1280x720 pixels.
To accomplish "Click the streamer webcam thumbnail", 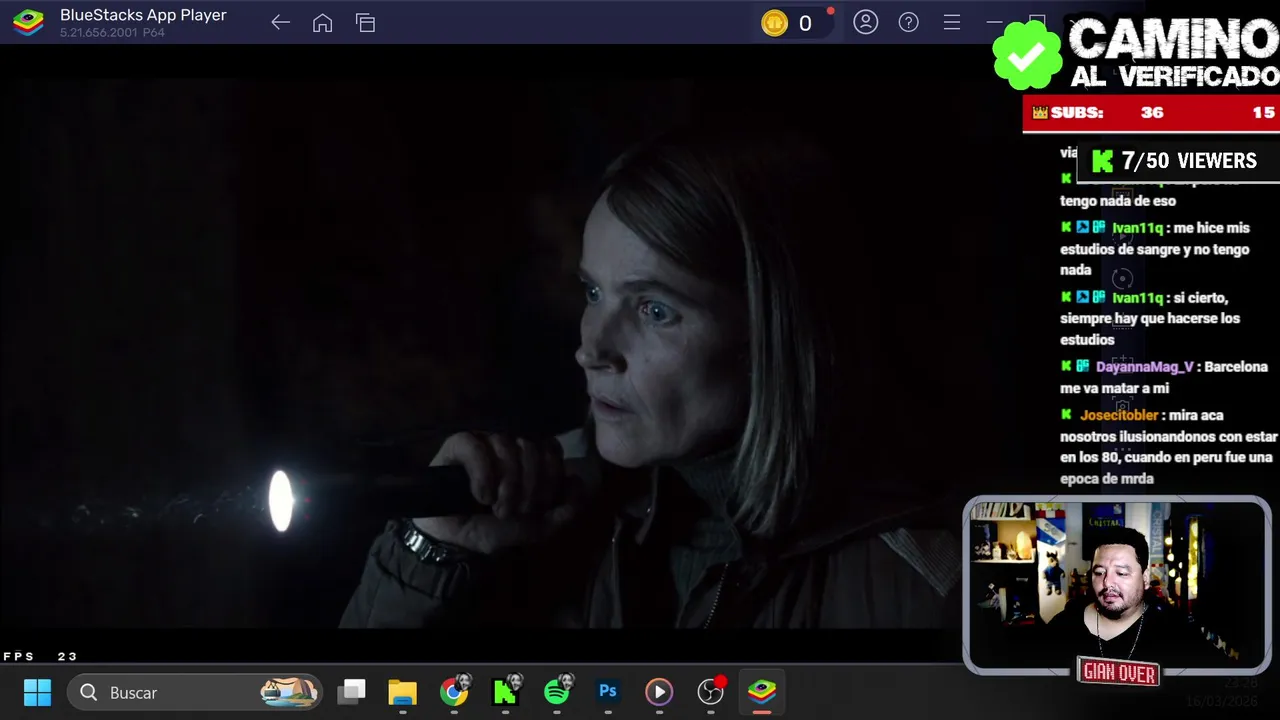I will (1117, 585).
